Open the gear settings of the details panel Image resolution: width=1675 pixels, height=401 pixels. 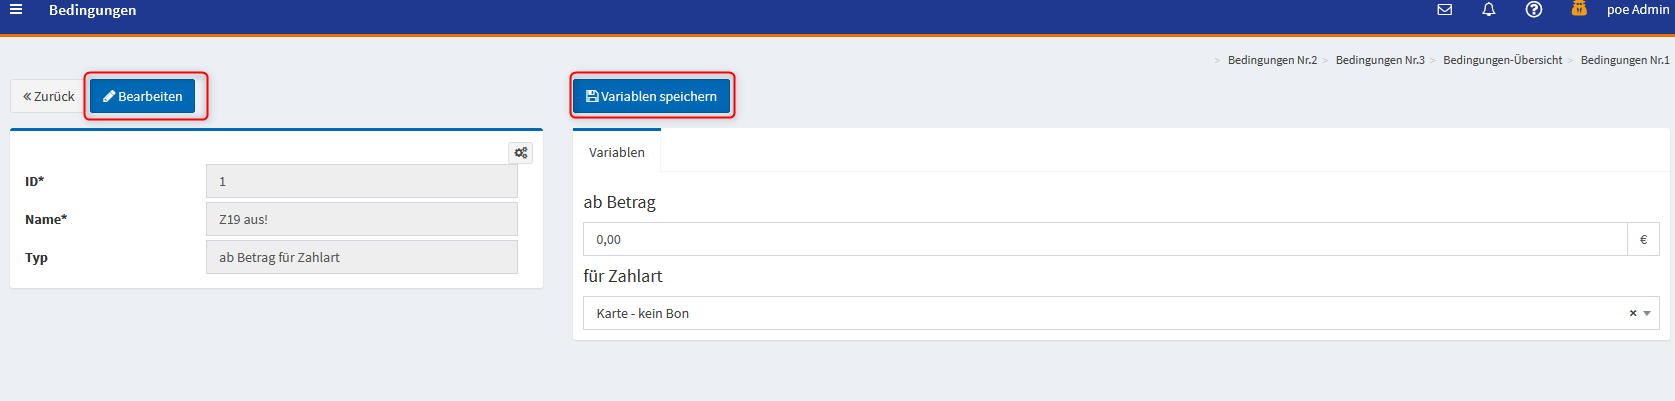520,153
